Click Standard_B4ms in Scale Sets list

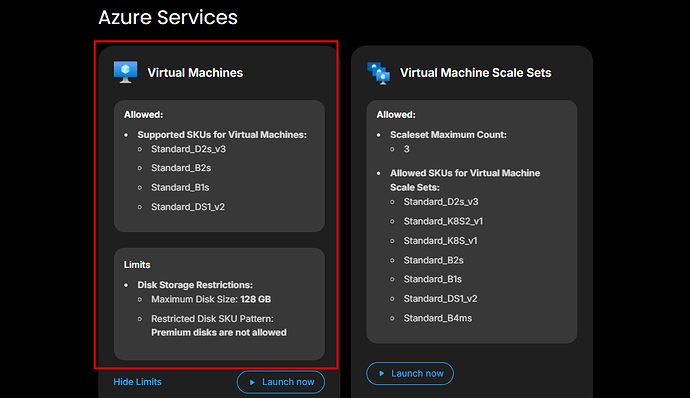click(438, 318)
